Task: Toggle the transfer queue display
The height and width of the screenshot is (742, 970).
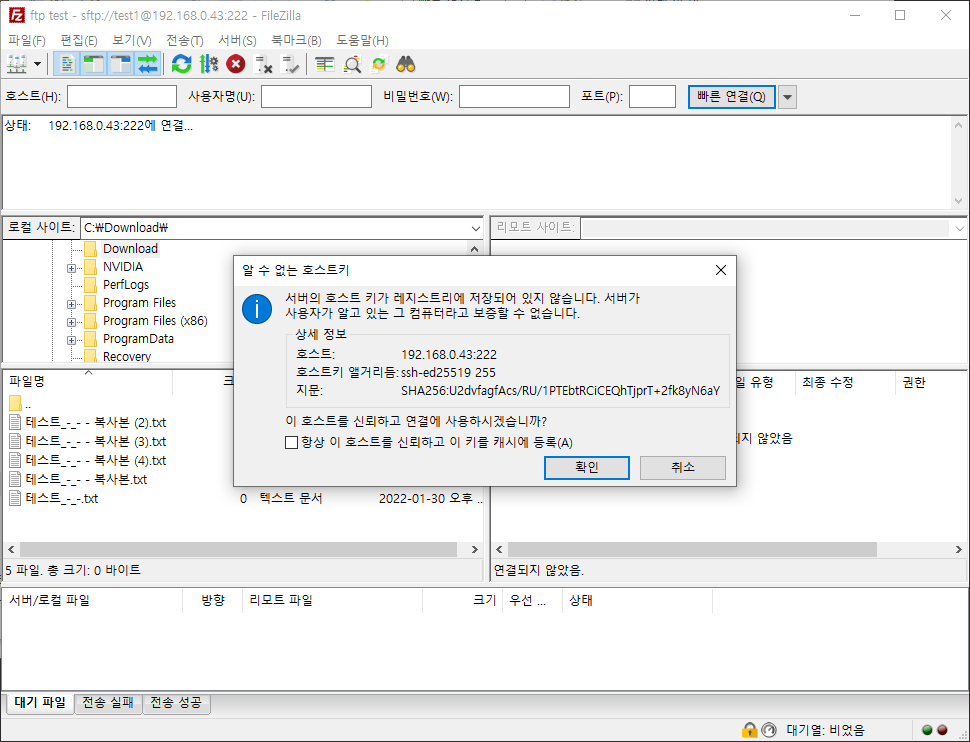Action: point(148,64)
